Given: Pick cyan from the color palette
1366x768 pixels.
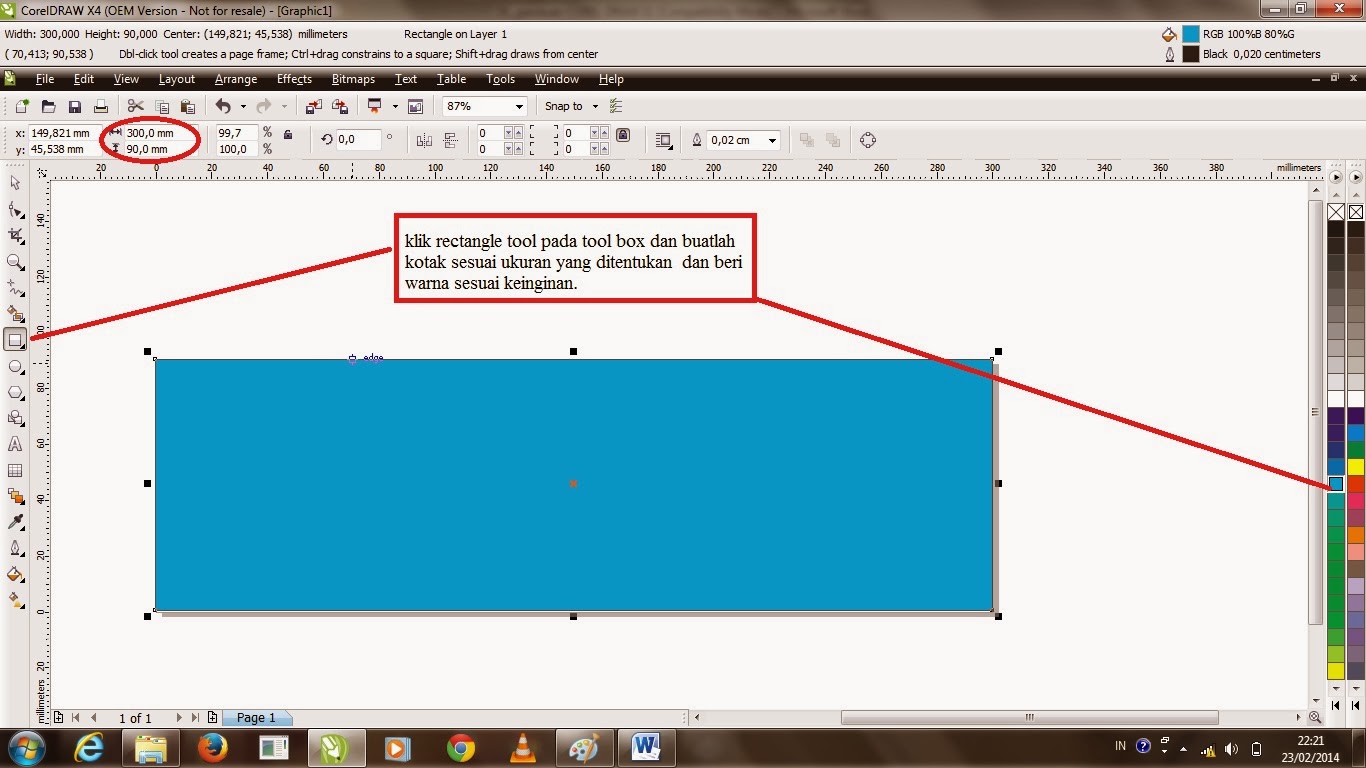Looking at the screenshot, I should [1337, 483].
